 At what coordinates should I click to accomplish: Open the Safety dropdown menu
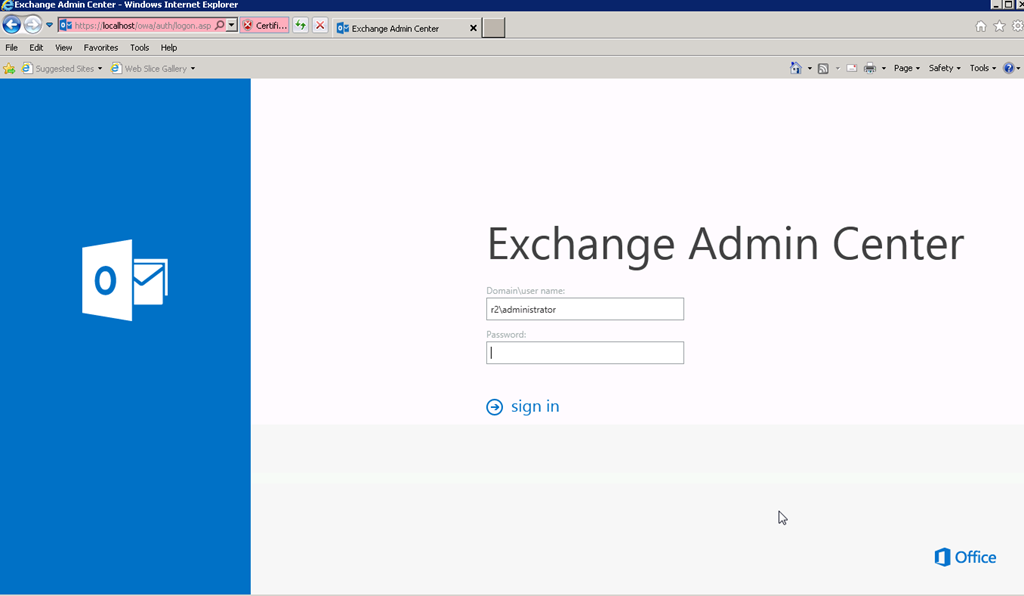click(x=944, y=68)
